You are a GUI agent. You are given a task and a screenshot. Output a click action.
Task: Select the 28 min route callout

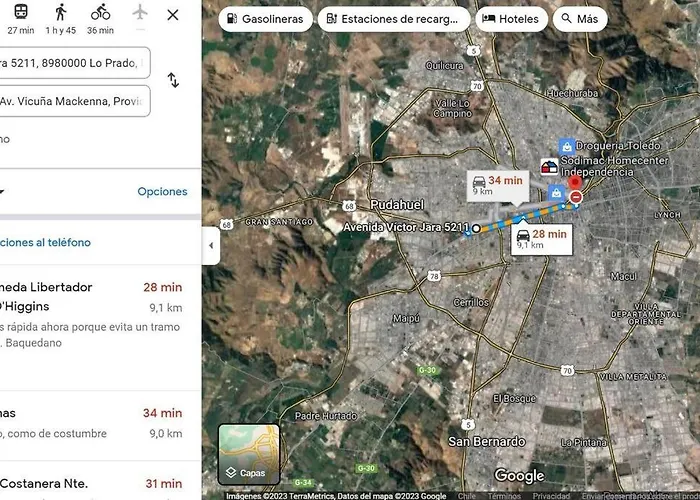point(542,239)
